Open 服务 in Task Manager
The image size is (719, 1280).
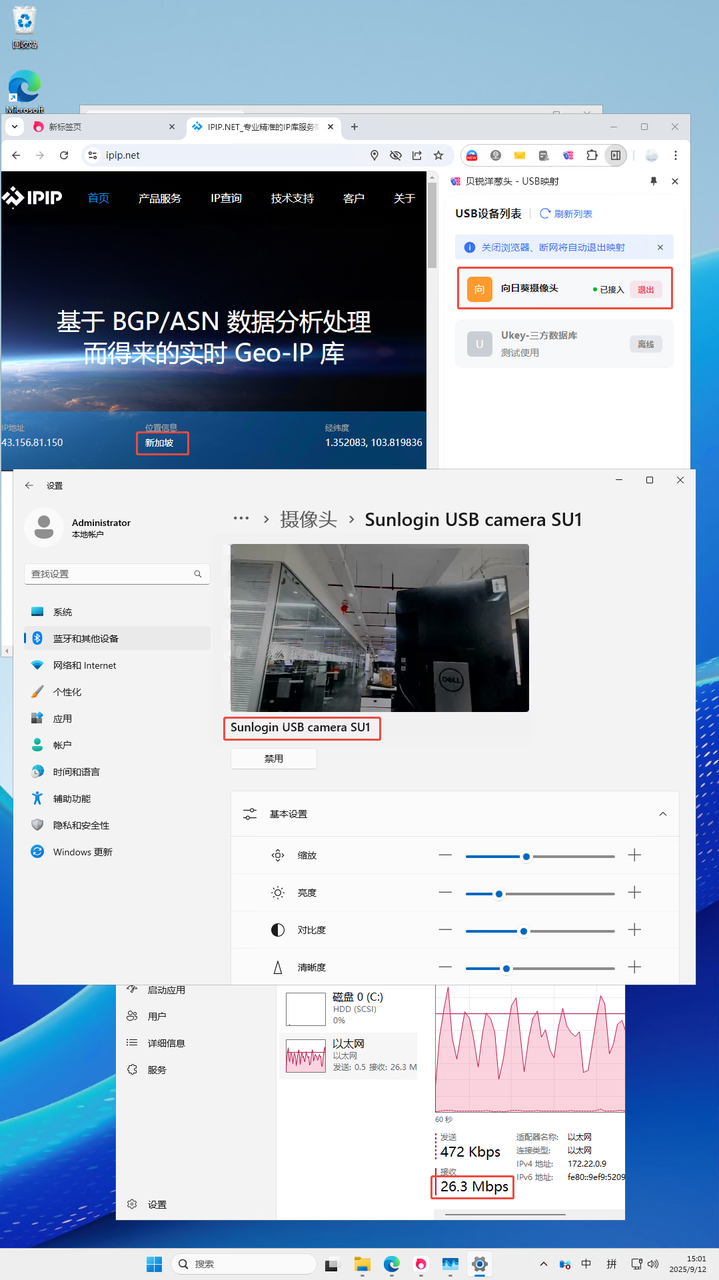coord(157,1070)
